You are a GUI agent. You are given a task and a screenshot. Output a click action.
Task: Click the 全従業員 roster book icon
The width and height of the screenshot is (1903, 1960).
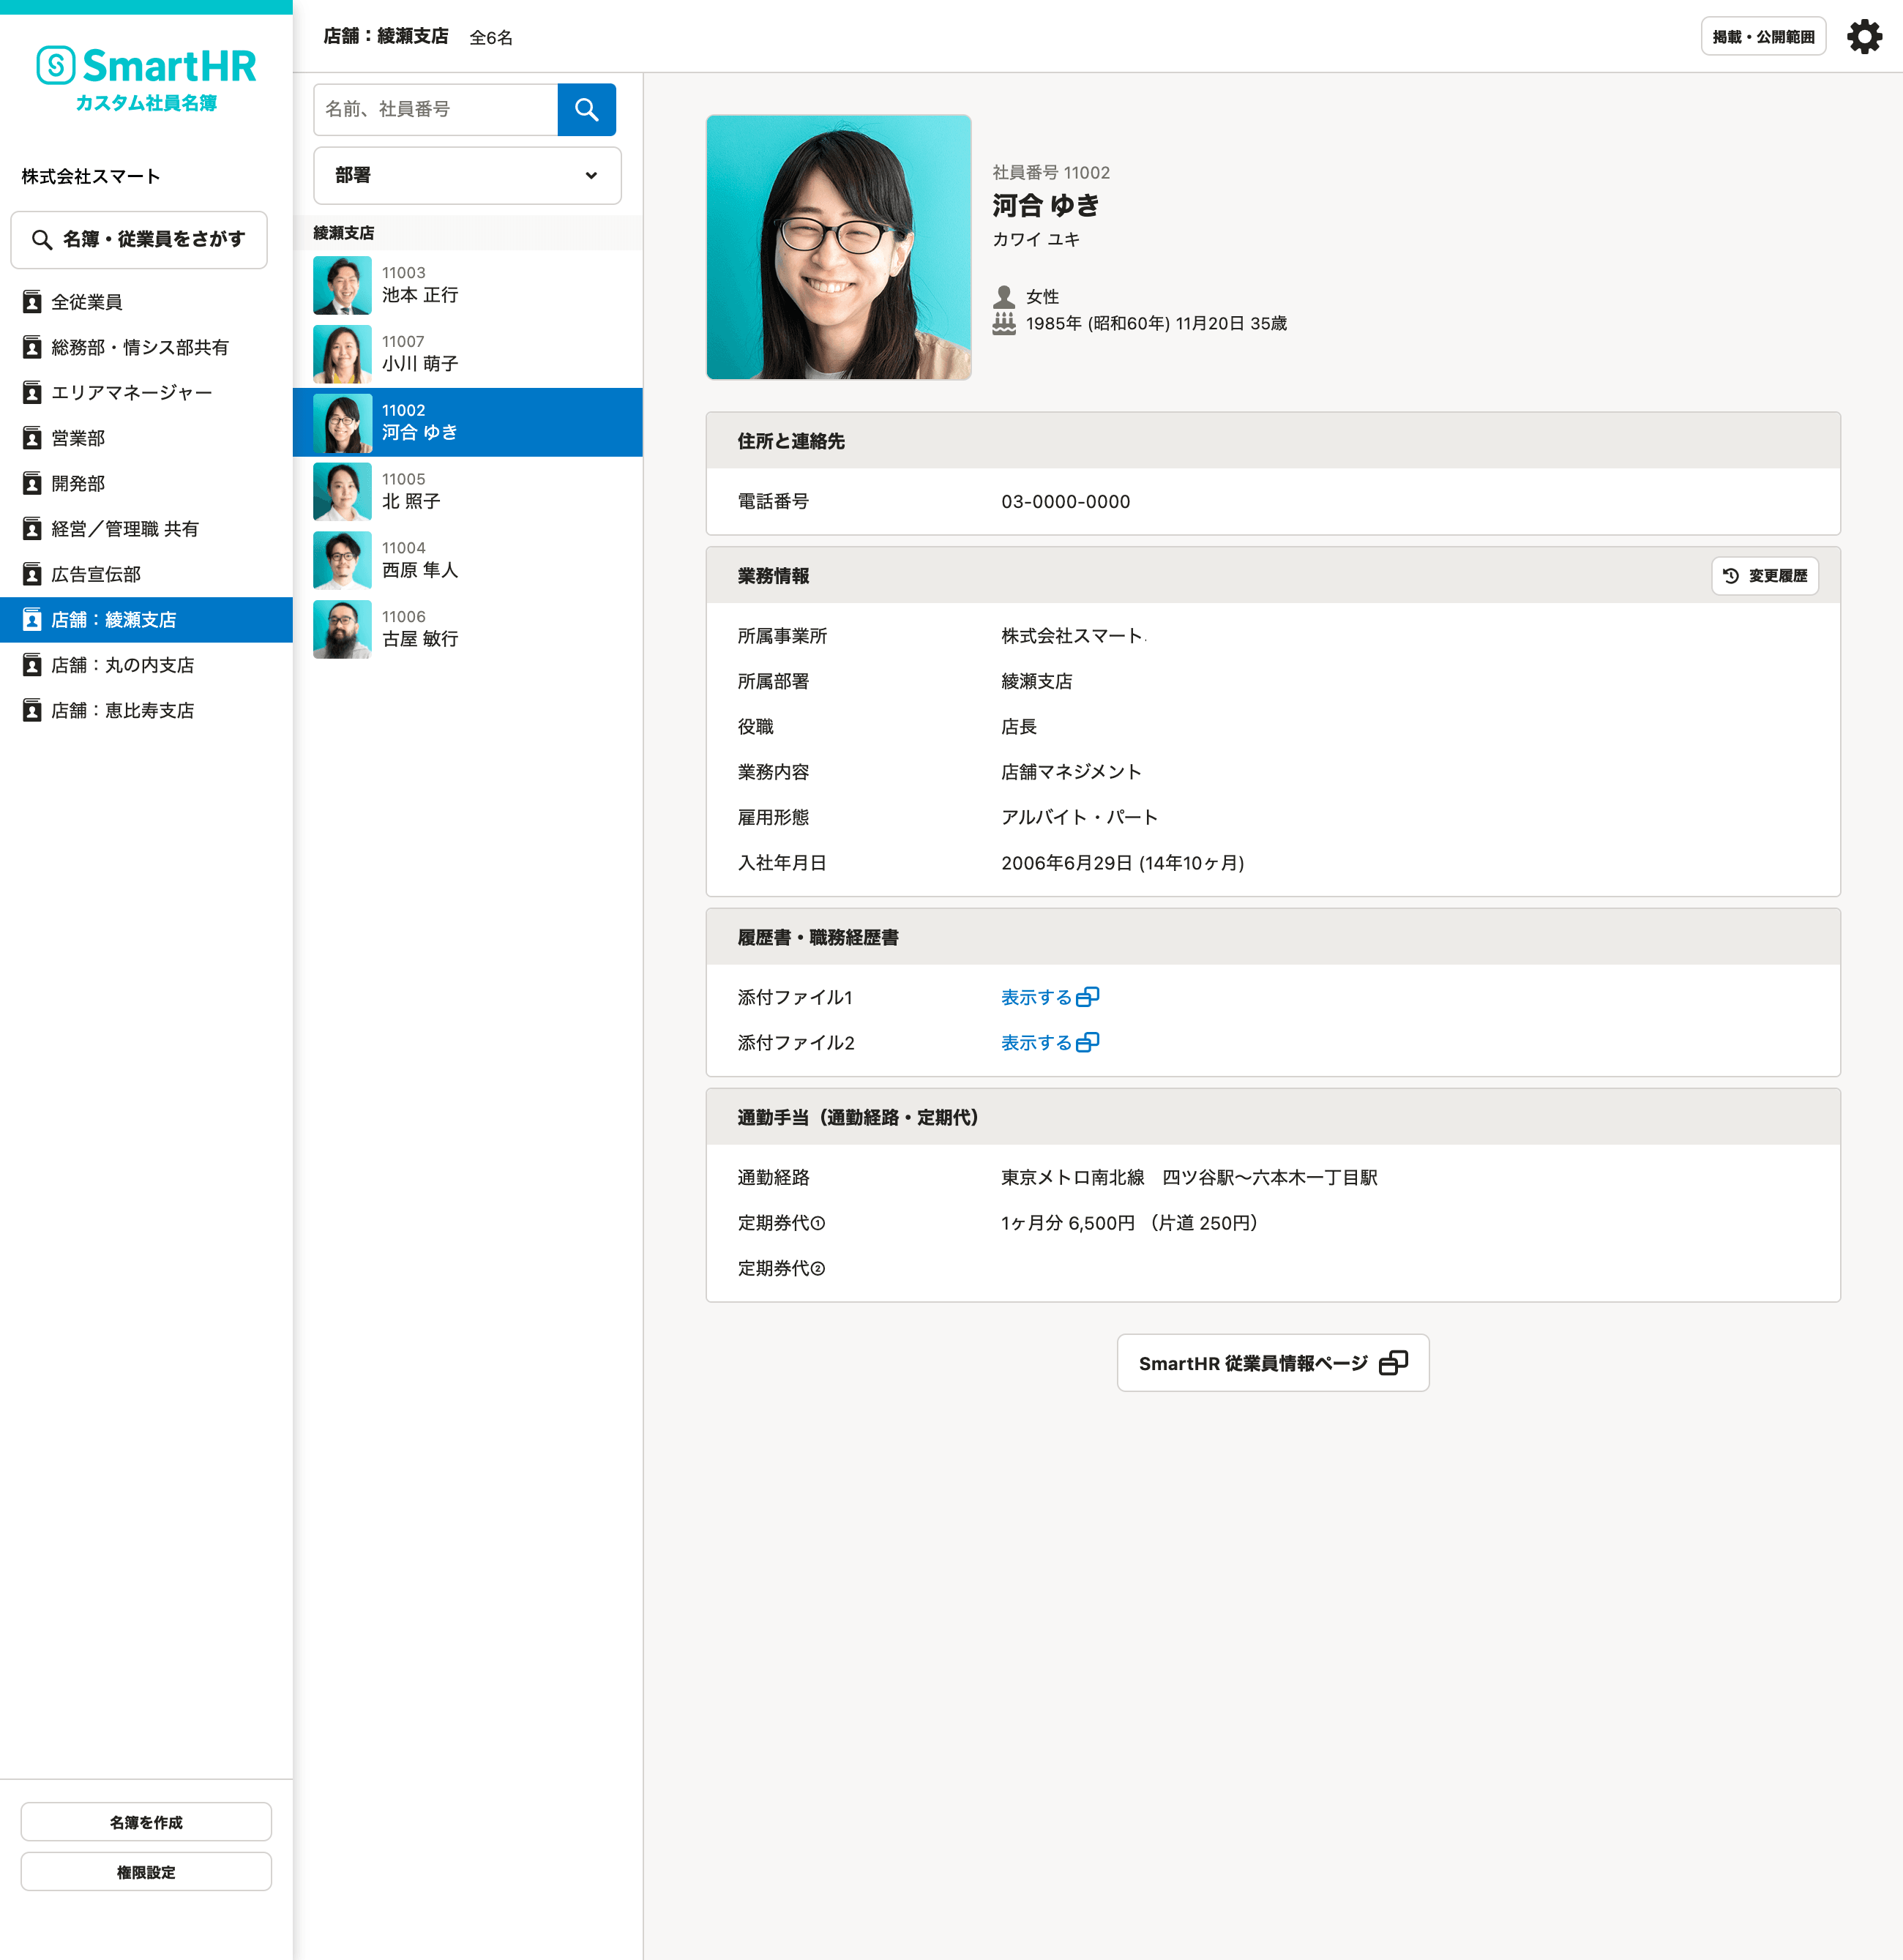tap(32, 302)
